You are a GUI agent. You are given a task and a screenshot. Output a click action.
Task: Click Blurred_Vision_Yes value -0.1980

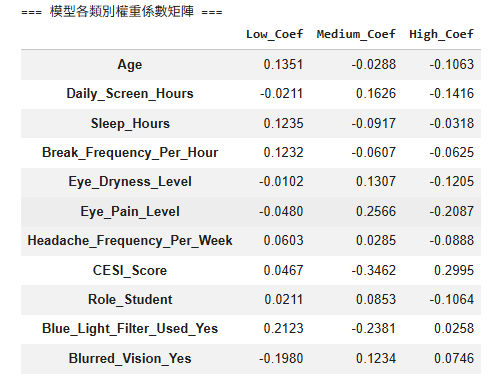click(281, 358)
